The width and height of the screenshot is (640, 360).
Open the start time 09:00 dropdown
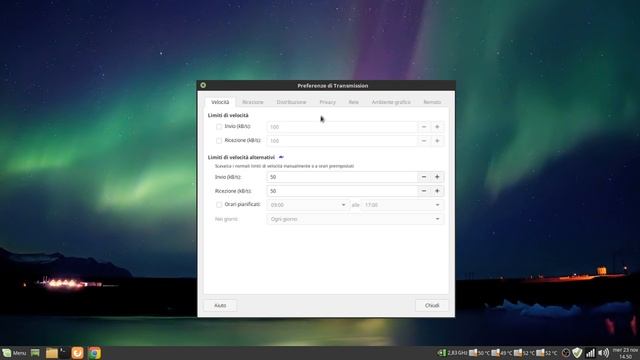(308, 205)
